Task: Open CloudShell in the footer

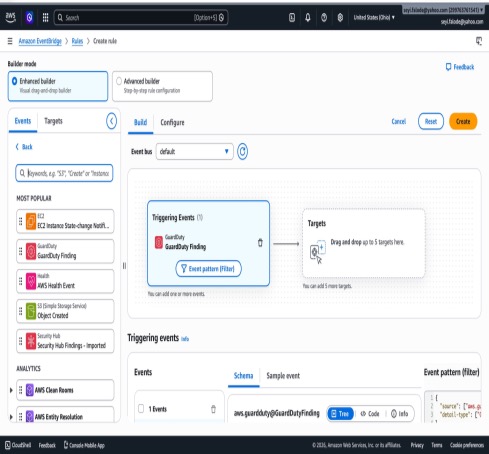Action: pyautogui.click(x=18, y=445)
